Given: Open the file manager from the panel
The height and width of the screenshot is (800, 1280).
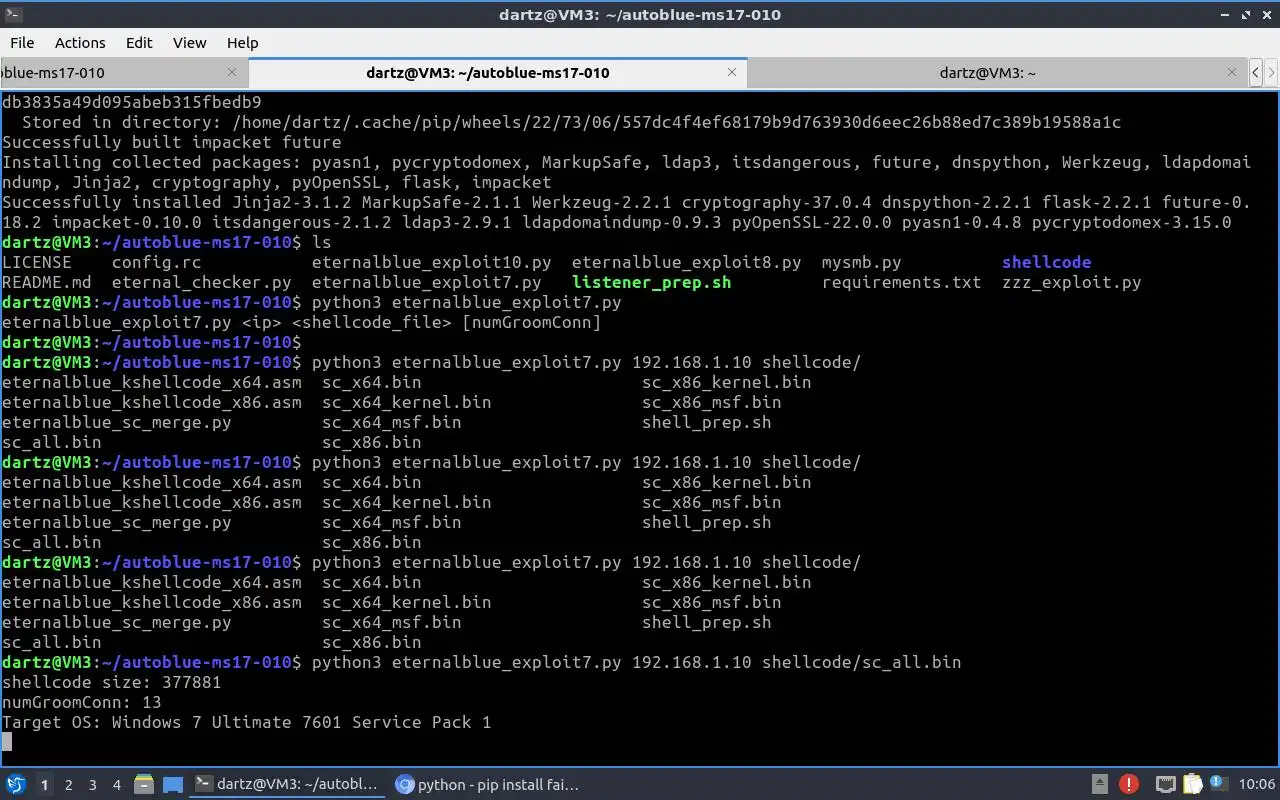Looking at the screenshot, I should click(x=143, y=785).
